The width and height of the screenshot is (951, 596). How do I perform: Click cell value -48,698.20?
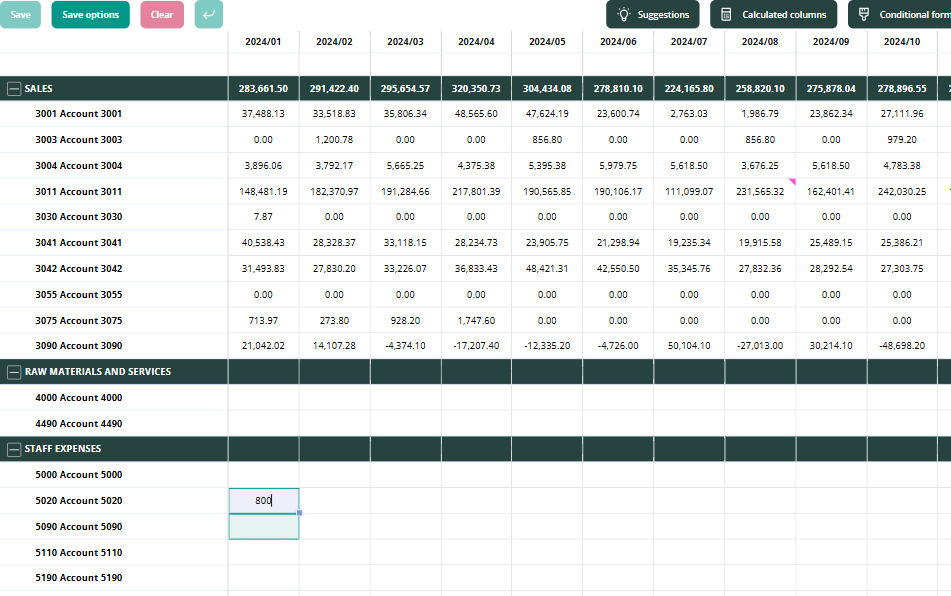click(902, 346)
